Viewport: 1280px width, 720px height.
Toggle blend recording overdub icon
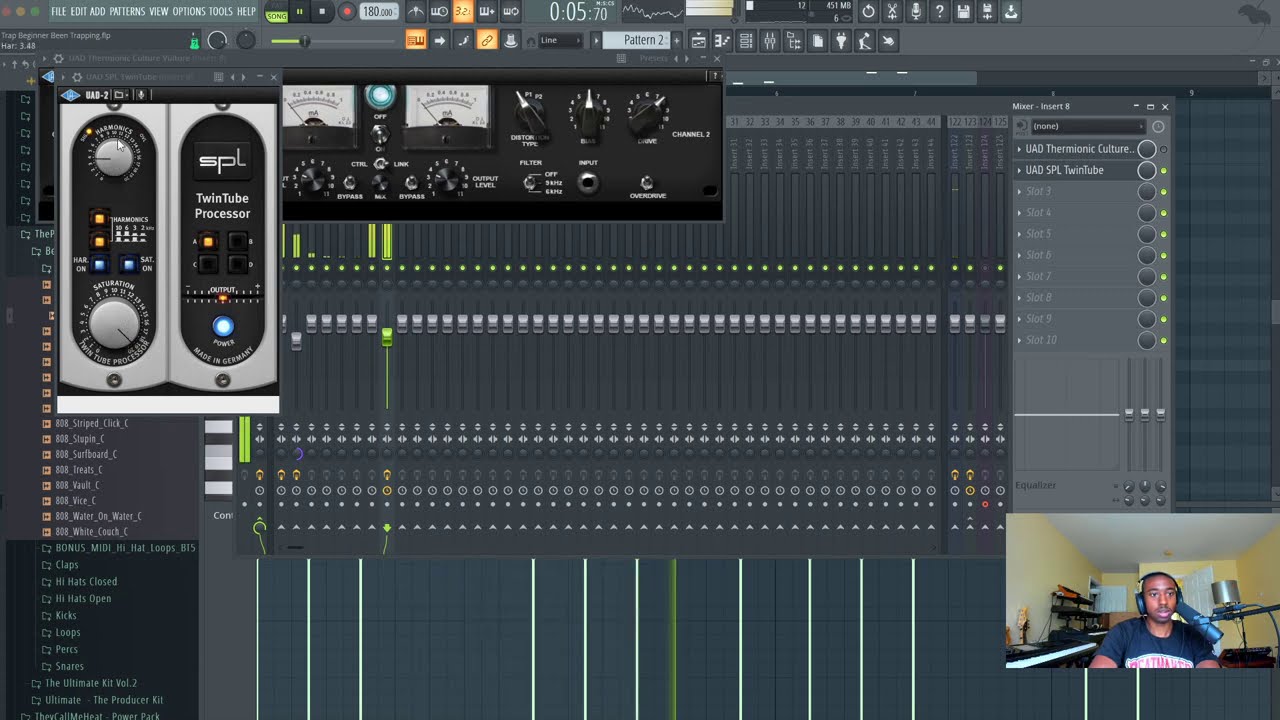(x=487, y=12)
